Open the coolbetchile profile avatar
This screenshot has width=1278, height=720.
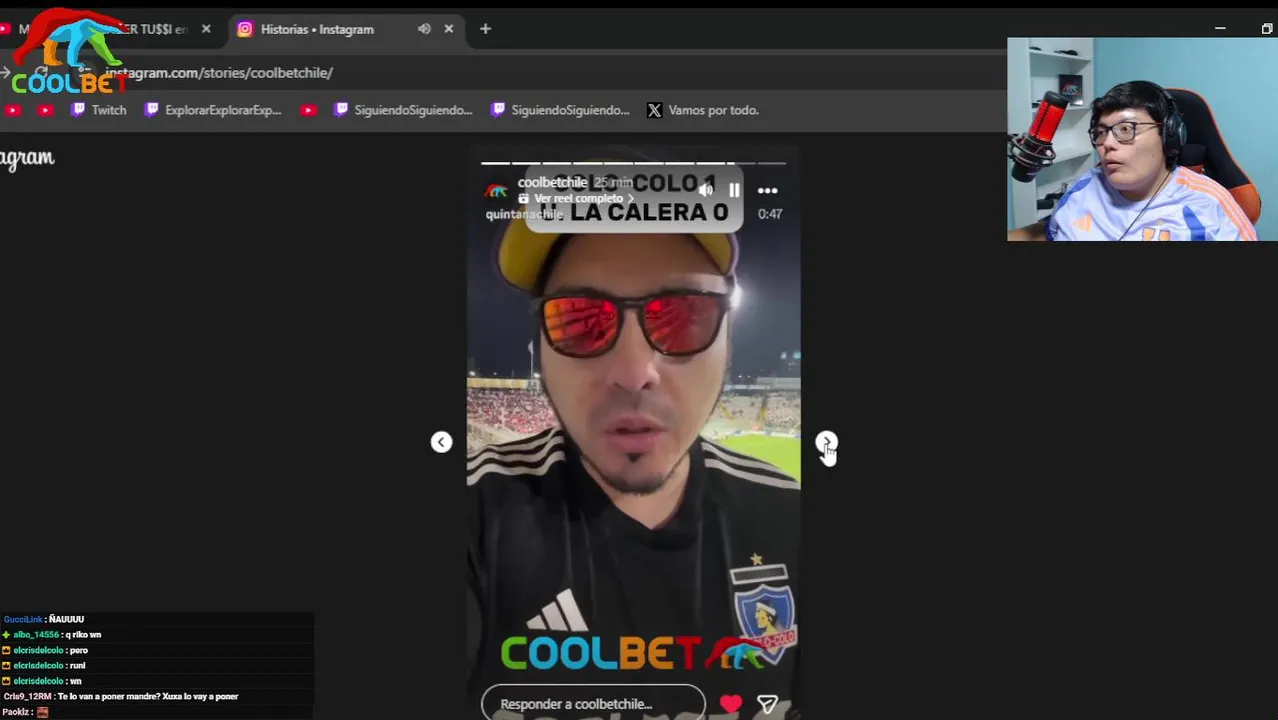(x=497, y=190)
